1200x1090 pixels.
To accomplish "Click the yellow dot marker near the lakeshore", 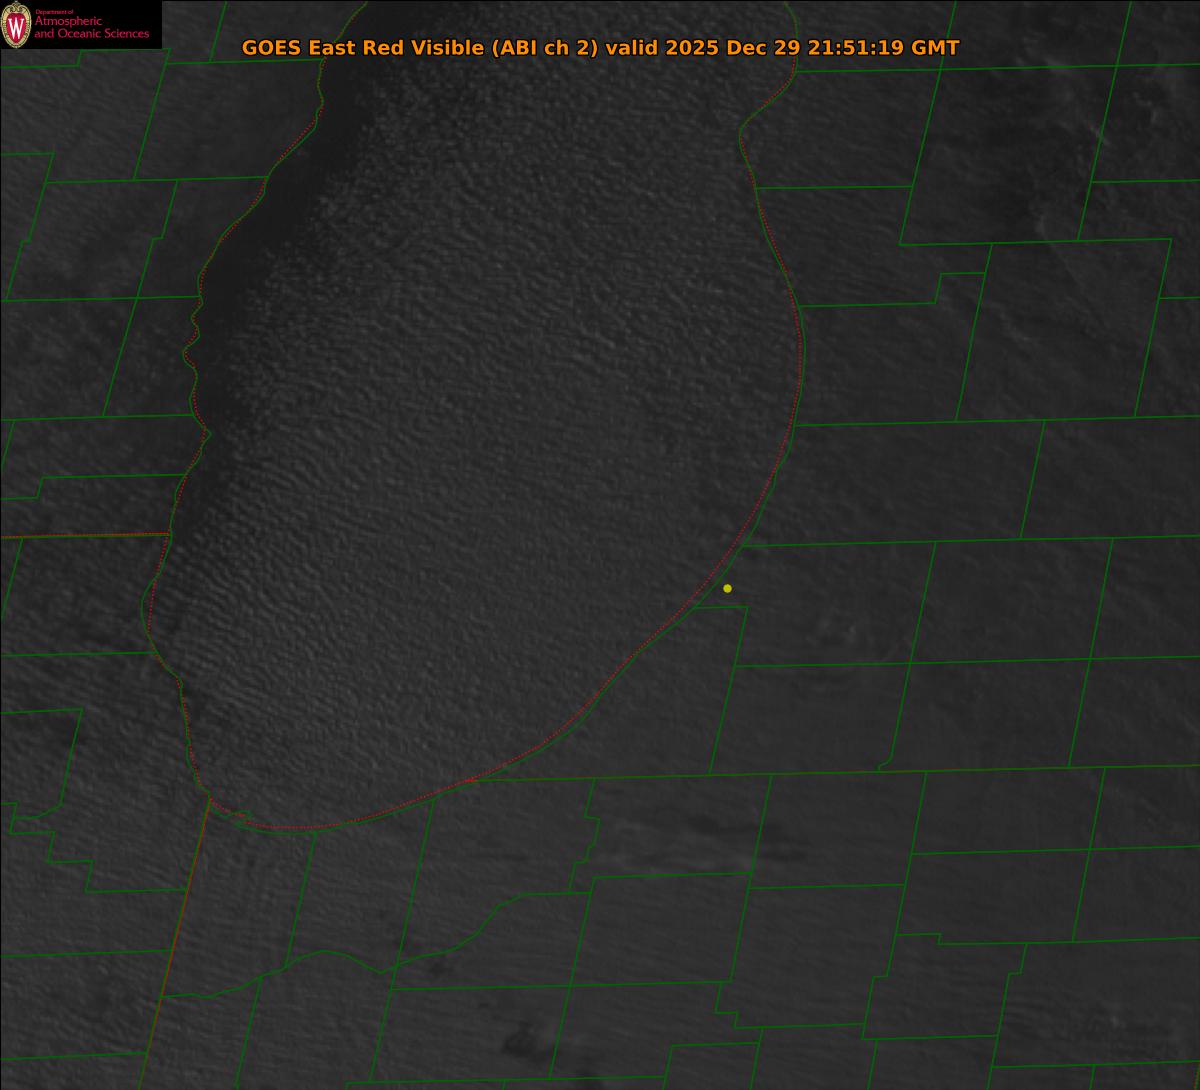I will [x=727, y=588].
